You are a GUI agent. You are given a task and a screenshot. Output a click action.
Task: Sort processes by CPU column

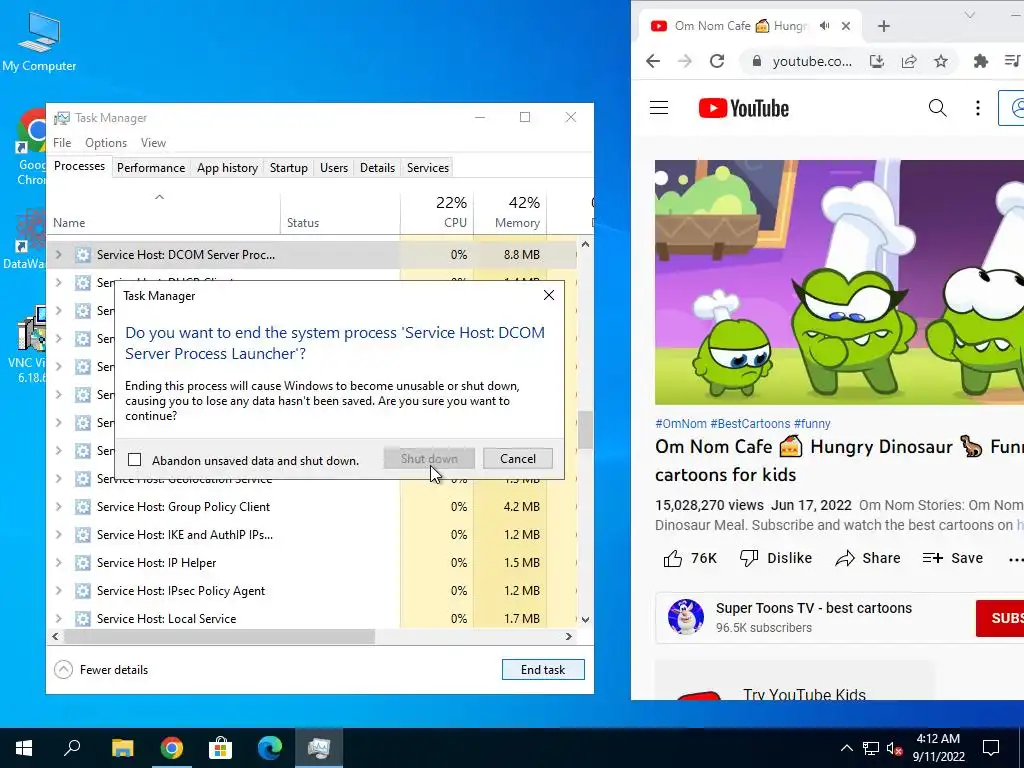(437, 212)
